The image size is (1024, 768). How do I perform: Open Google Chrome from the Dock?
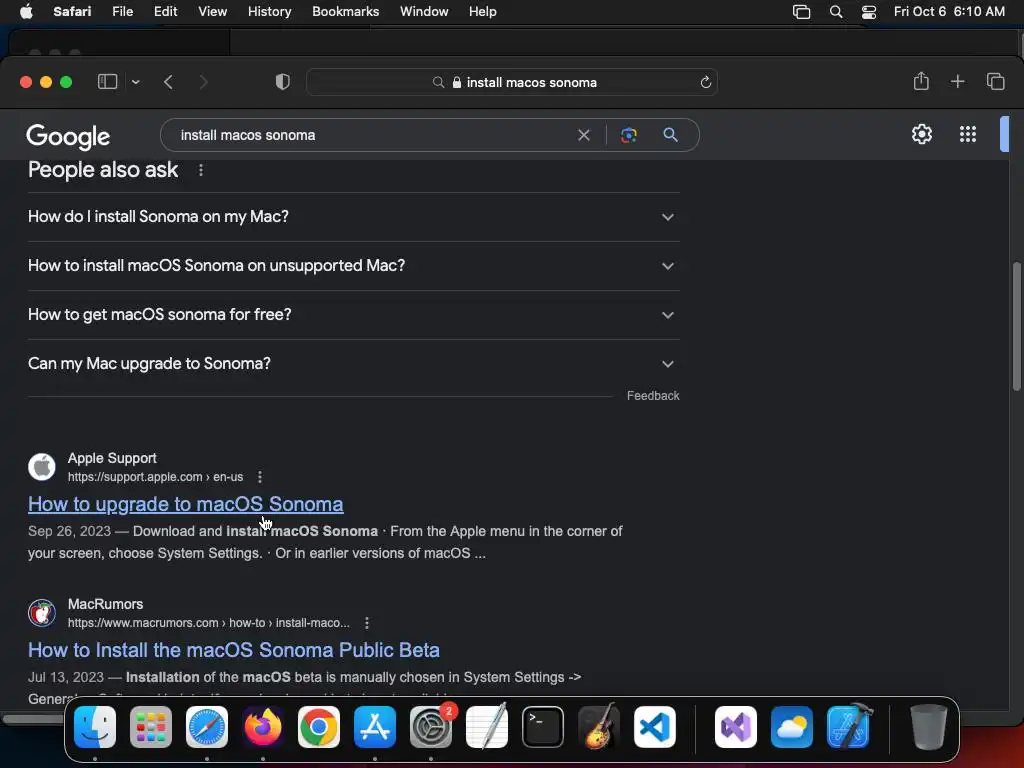(x=319, y=727)
